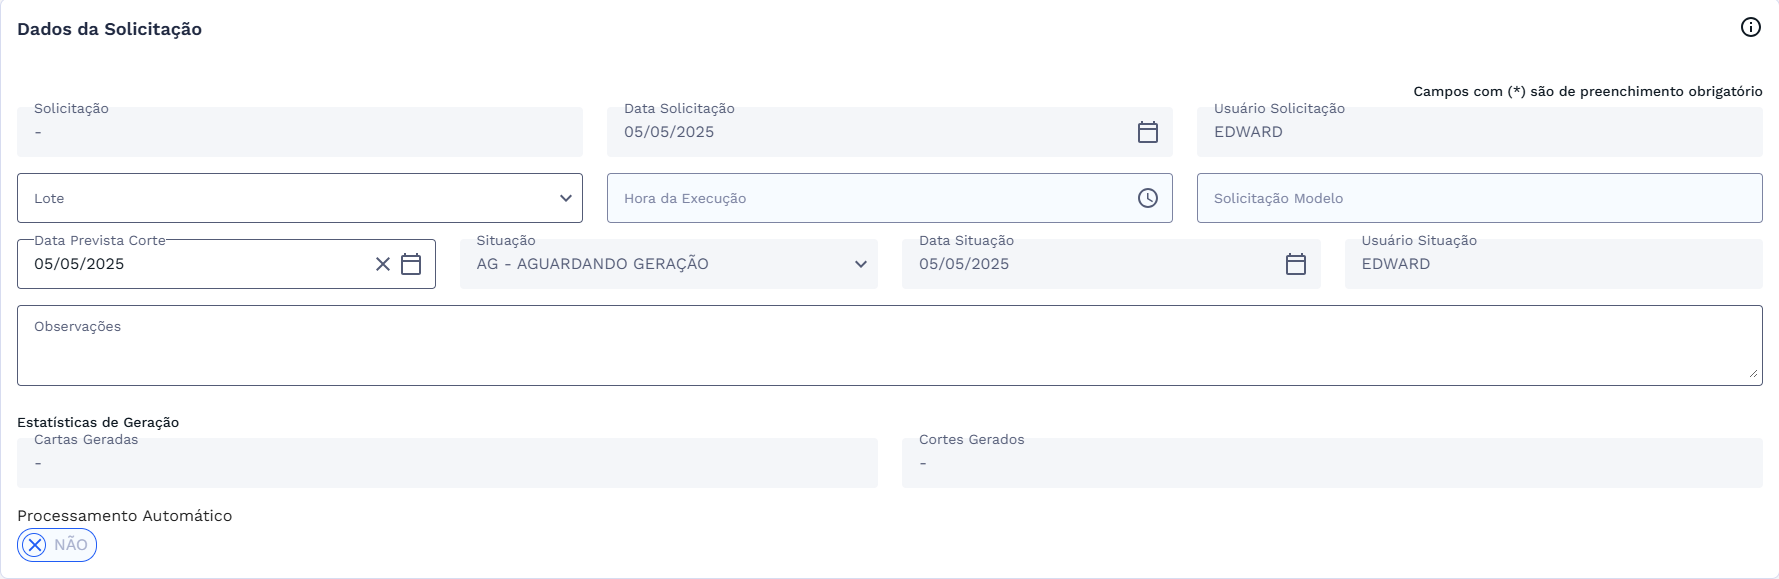Click the info icon in the top right corner
1779x579 pixels.
(1752, 27)
